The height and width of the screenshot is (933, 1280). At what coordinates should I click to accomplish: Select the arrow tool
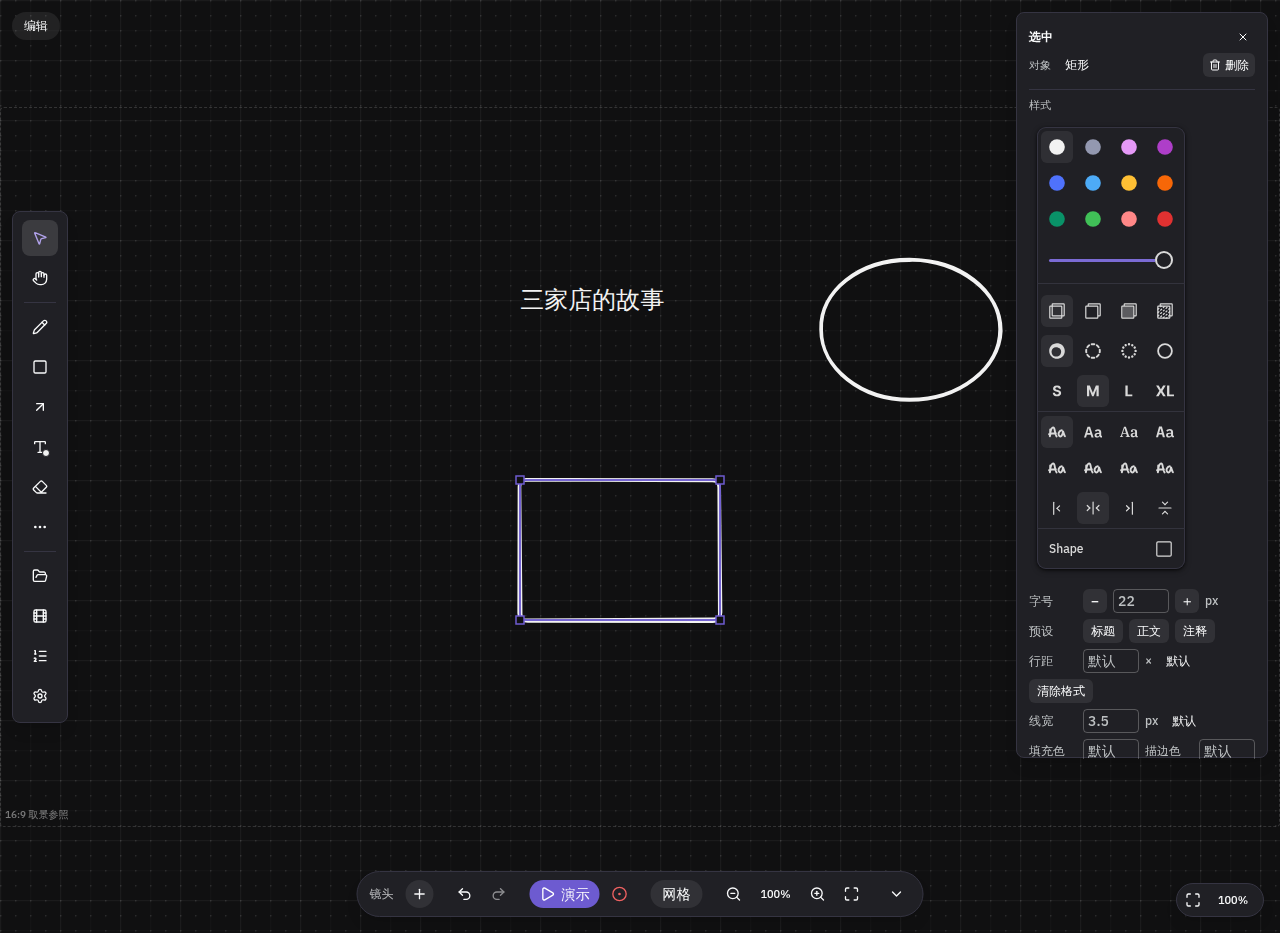pos(40,407)
